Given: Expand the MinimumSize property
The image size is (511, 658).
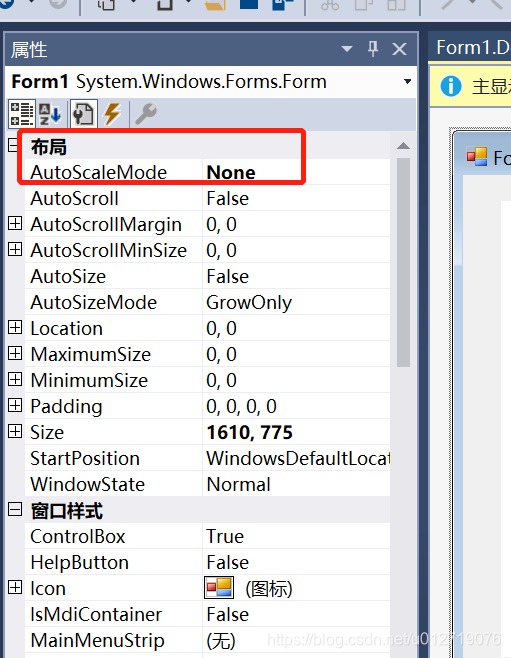Looking at the screenshot, I should point(15,380).
